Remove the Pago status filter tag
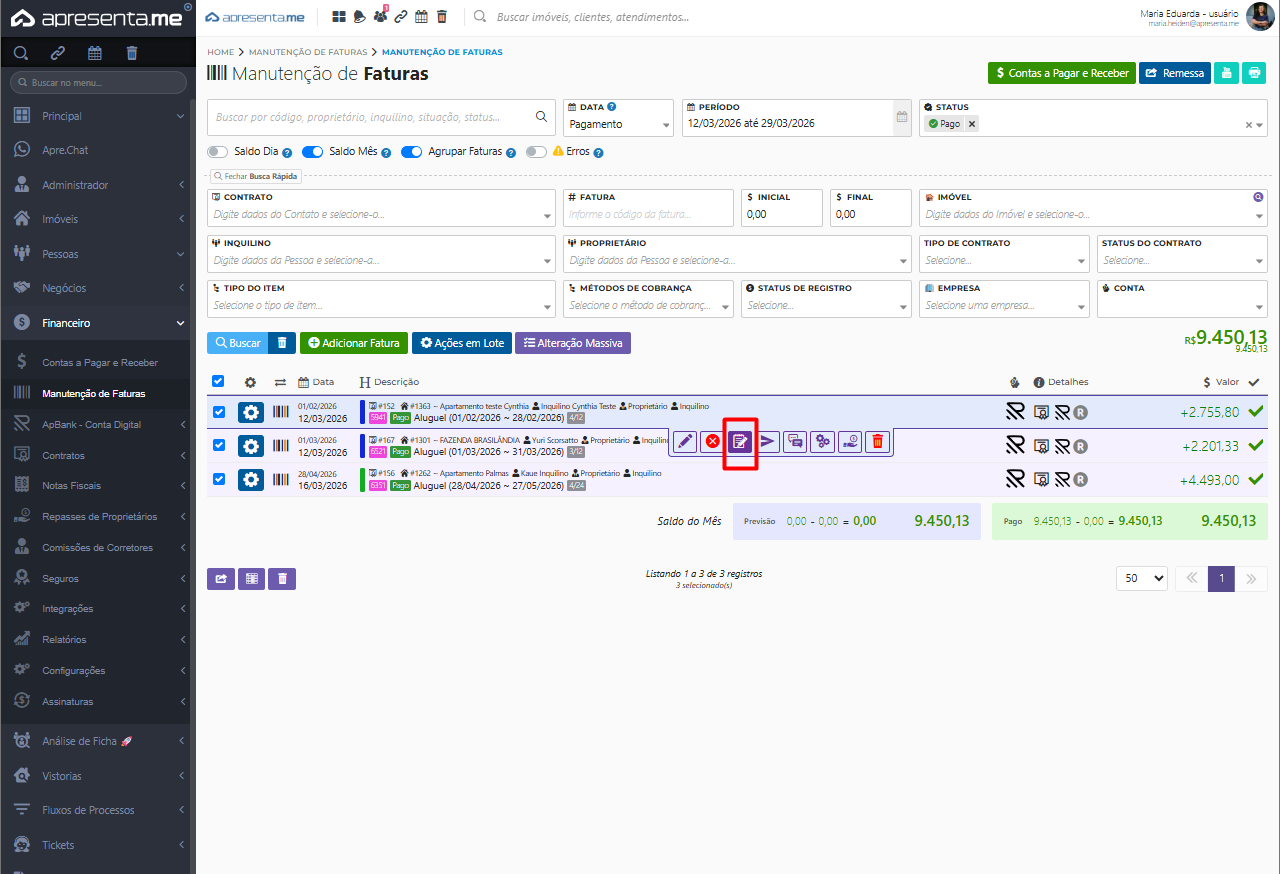This screenshot has height=874, width=1280. pos(971,124)
